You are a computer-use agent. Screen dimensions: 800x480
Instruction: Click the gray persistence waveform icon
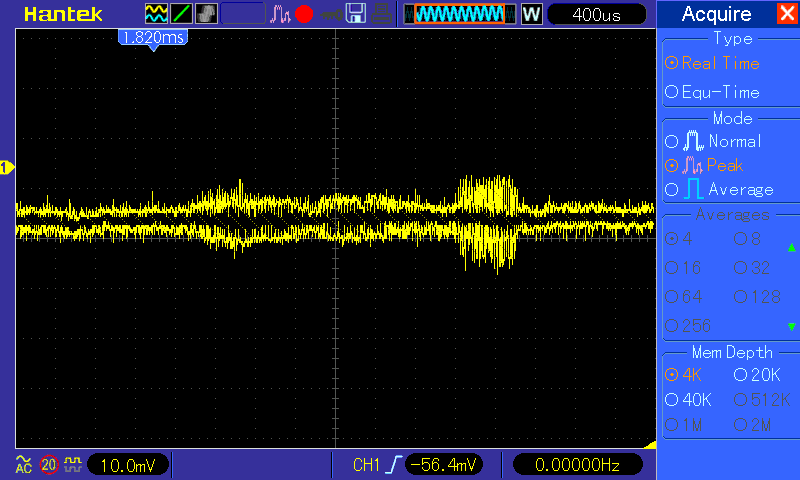206,14
